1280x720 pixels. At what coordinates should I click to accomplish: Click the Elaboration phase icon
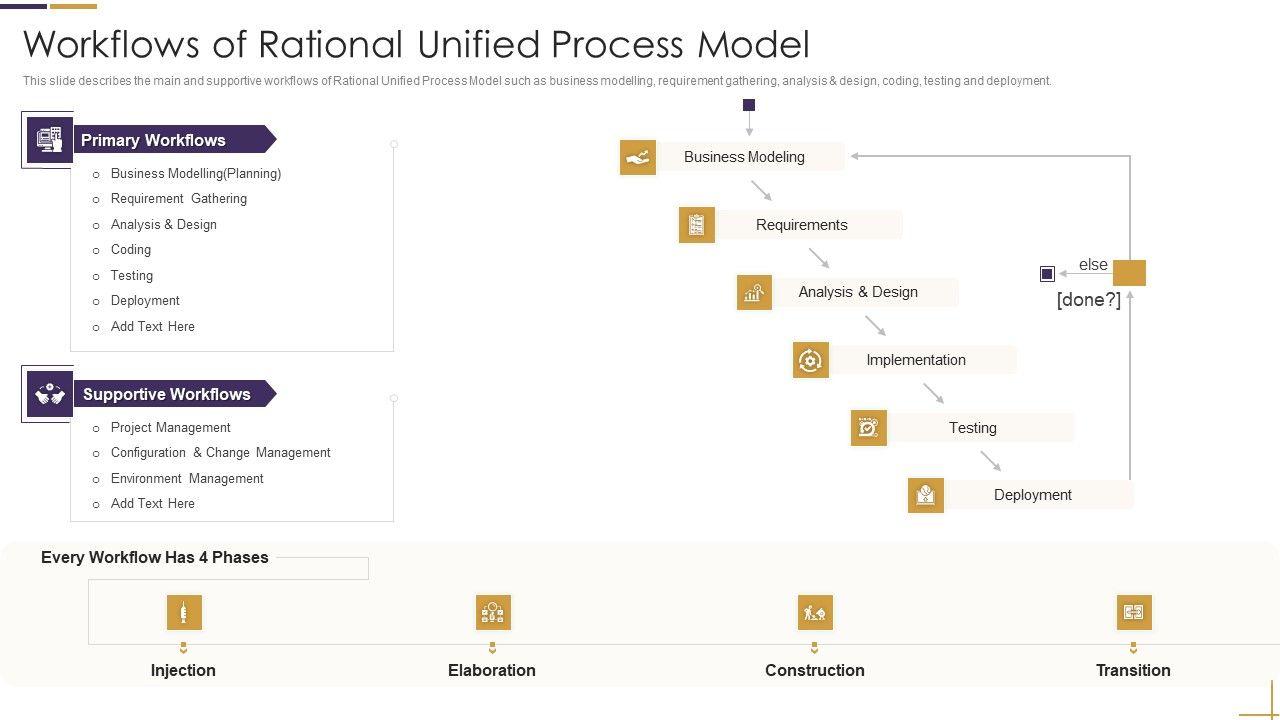pos(492,612)
